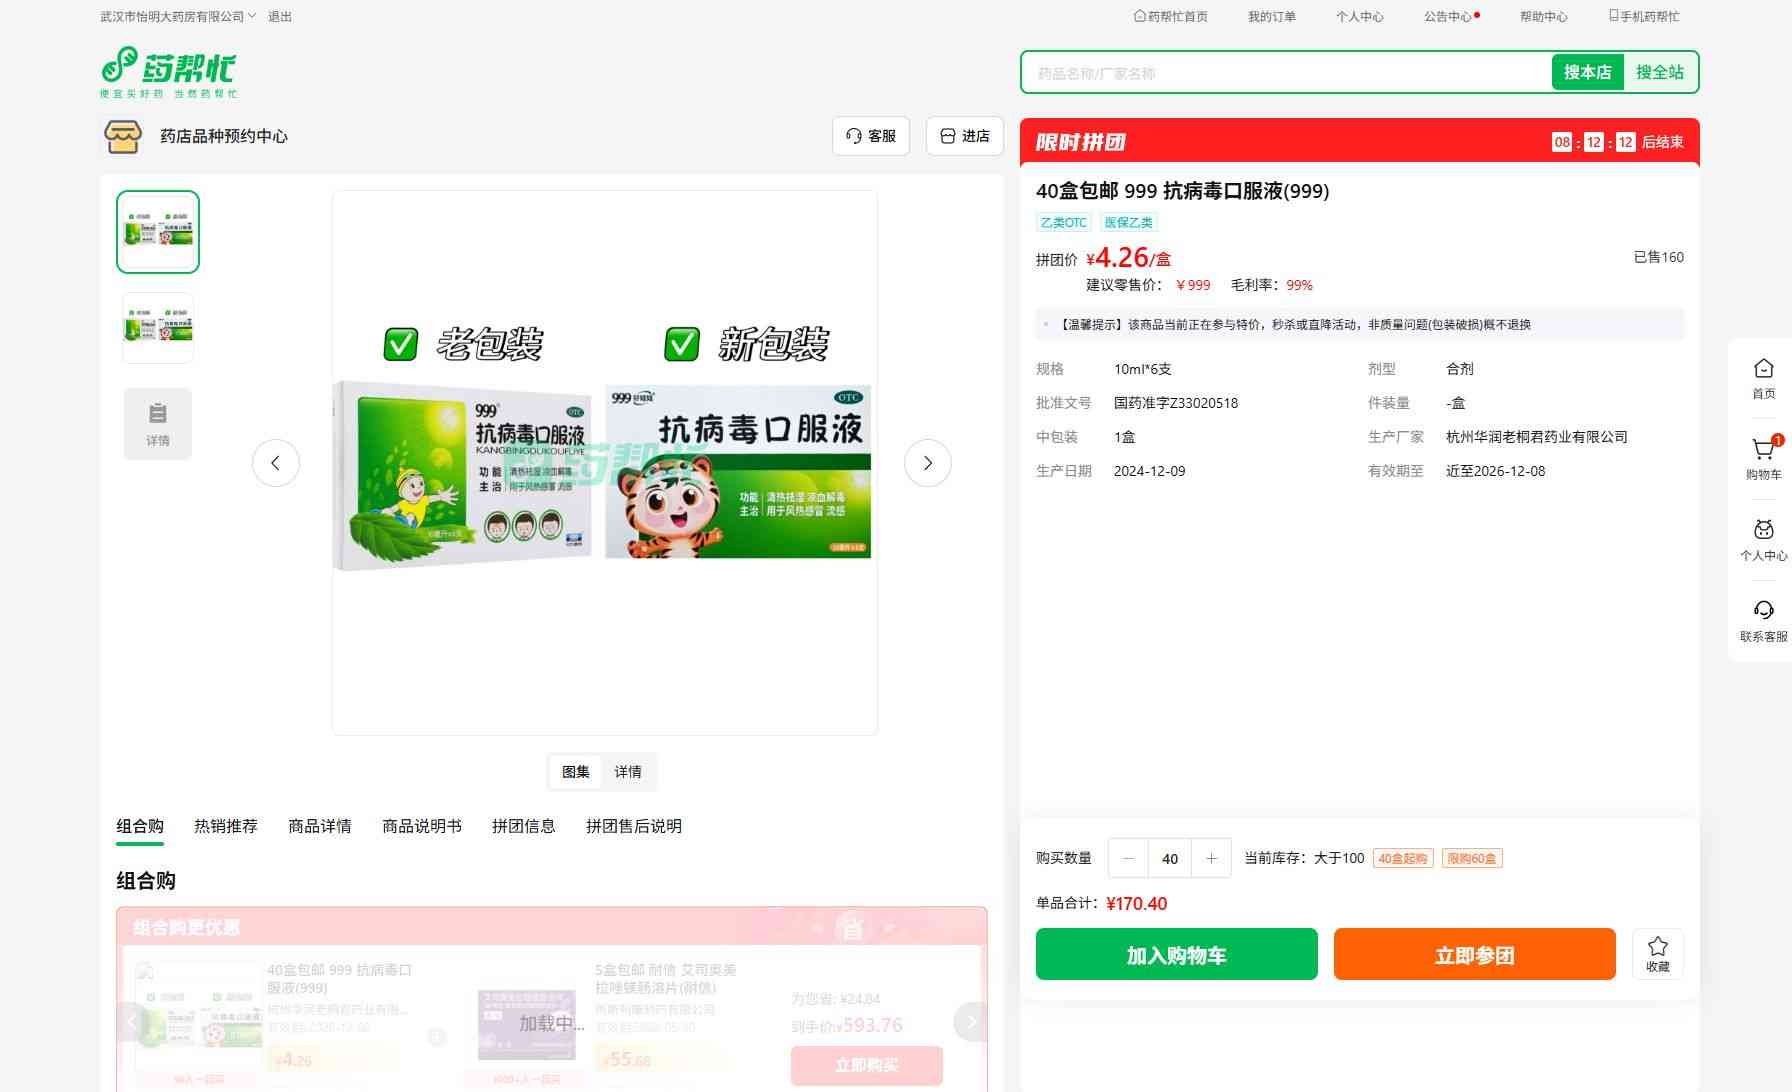Click the 进店 enter store button
The height and width of the screenshot is (1092, 1792).
click(964, 136)
